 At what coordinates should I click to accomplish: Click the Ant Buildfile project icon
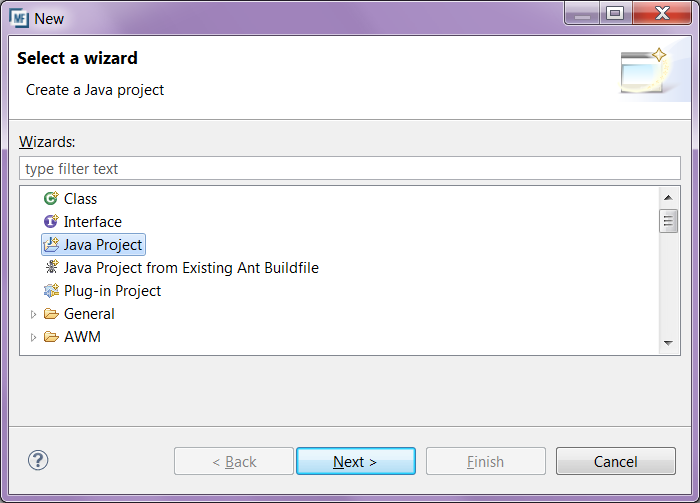pos(51,268)
